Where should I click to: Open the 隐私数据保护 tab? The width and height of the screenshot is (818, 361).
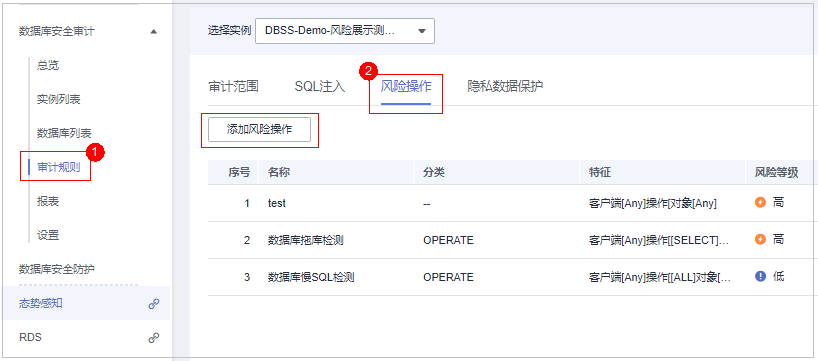(505, 87)
